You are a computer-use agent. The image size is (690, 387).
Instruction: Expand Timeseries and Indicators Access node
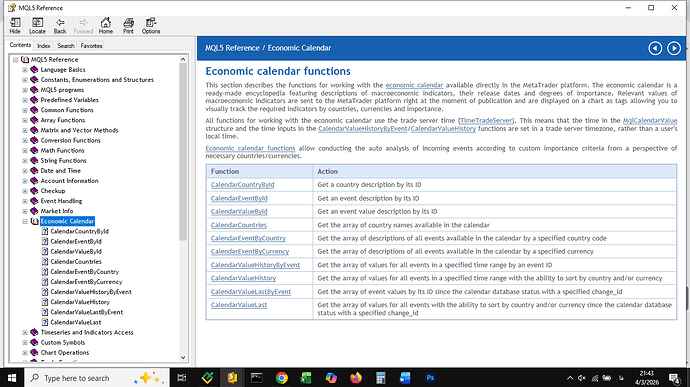tap(25, 332)
